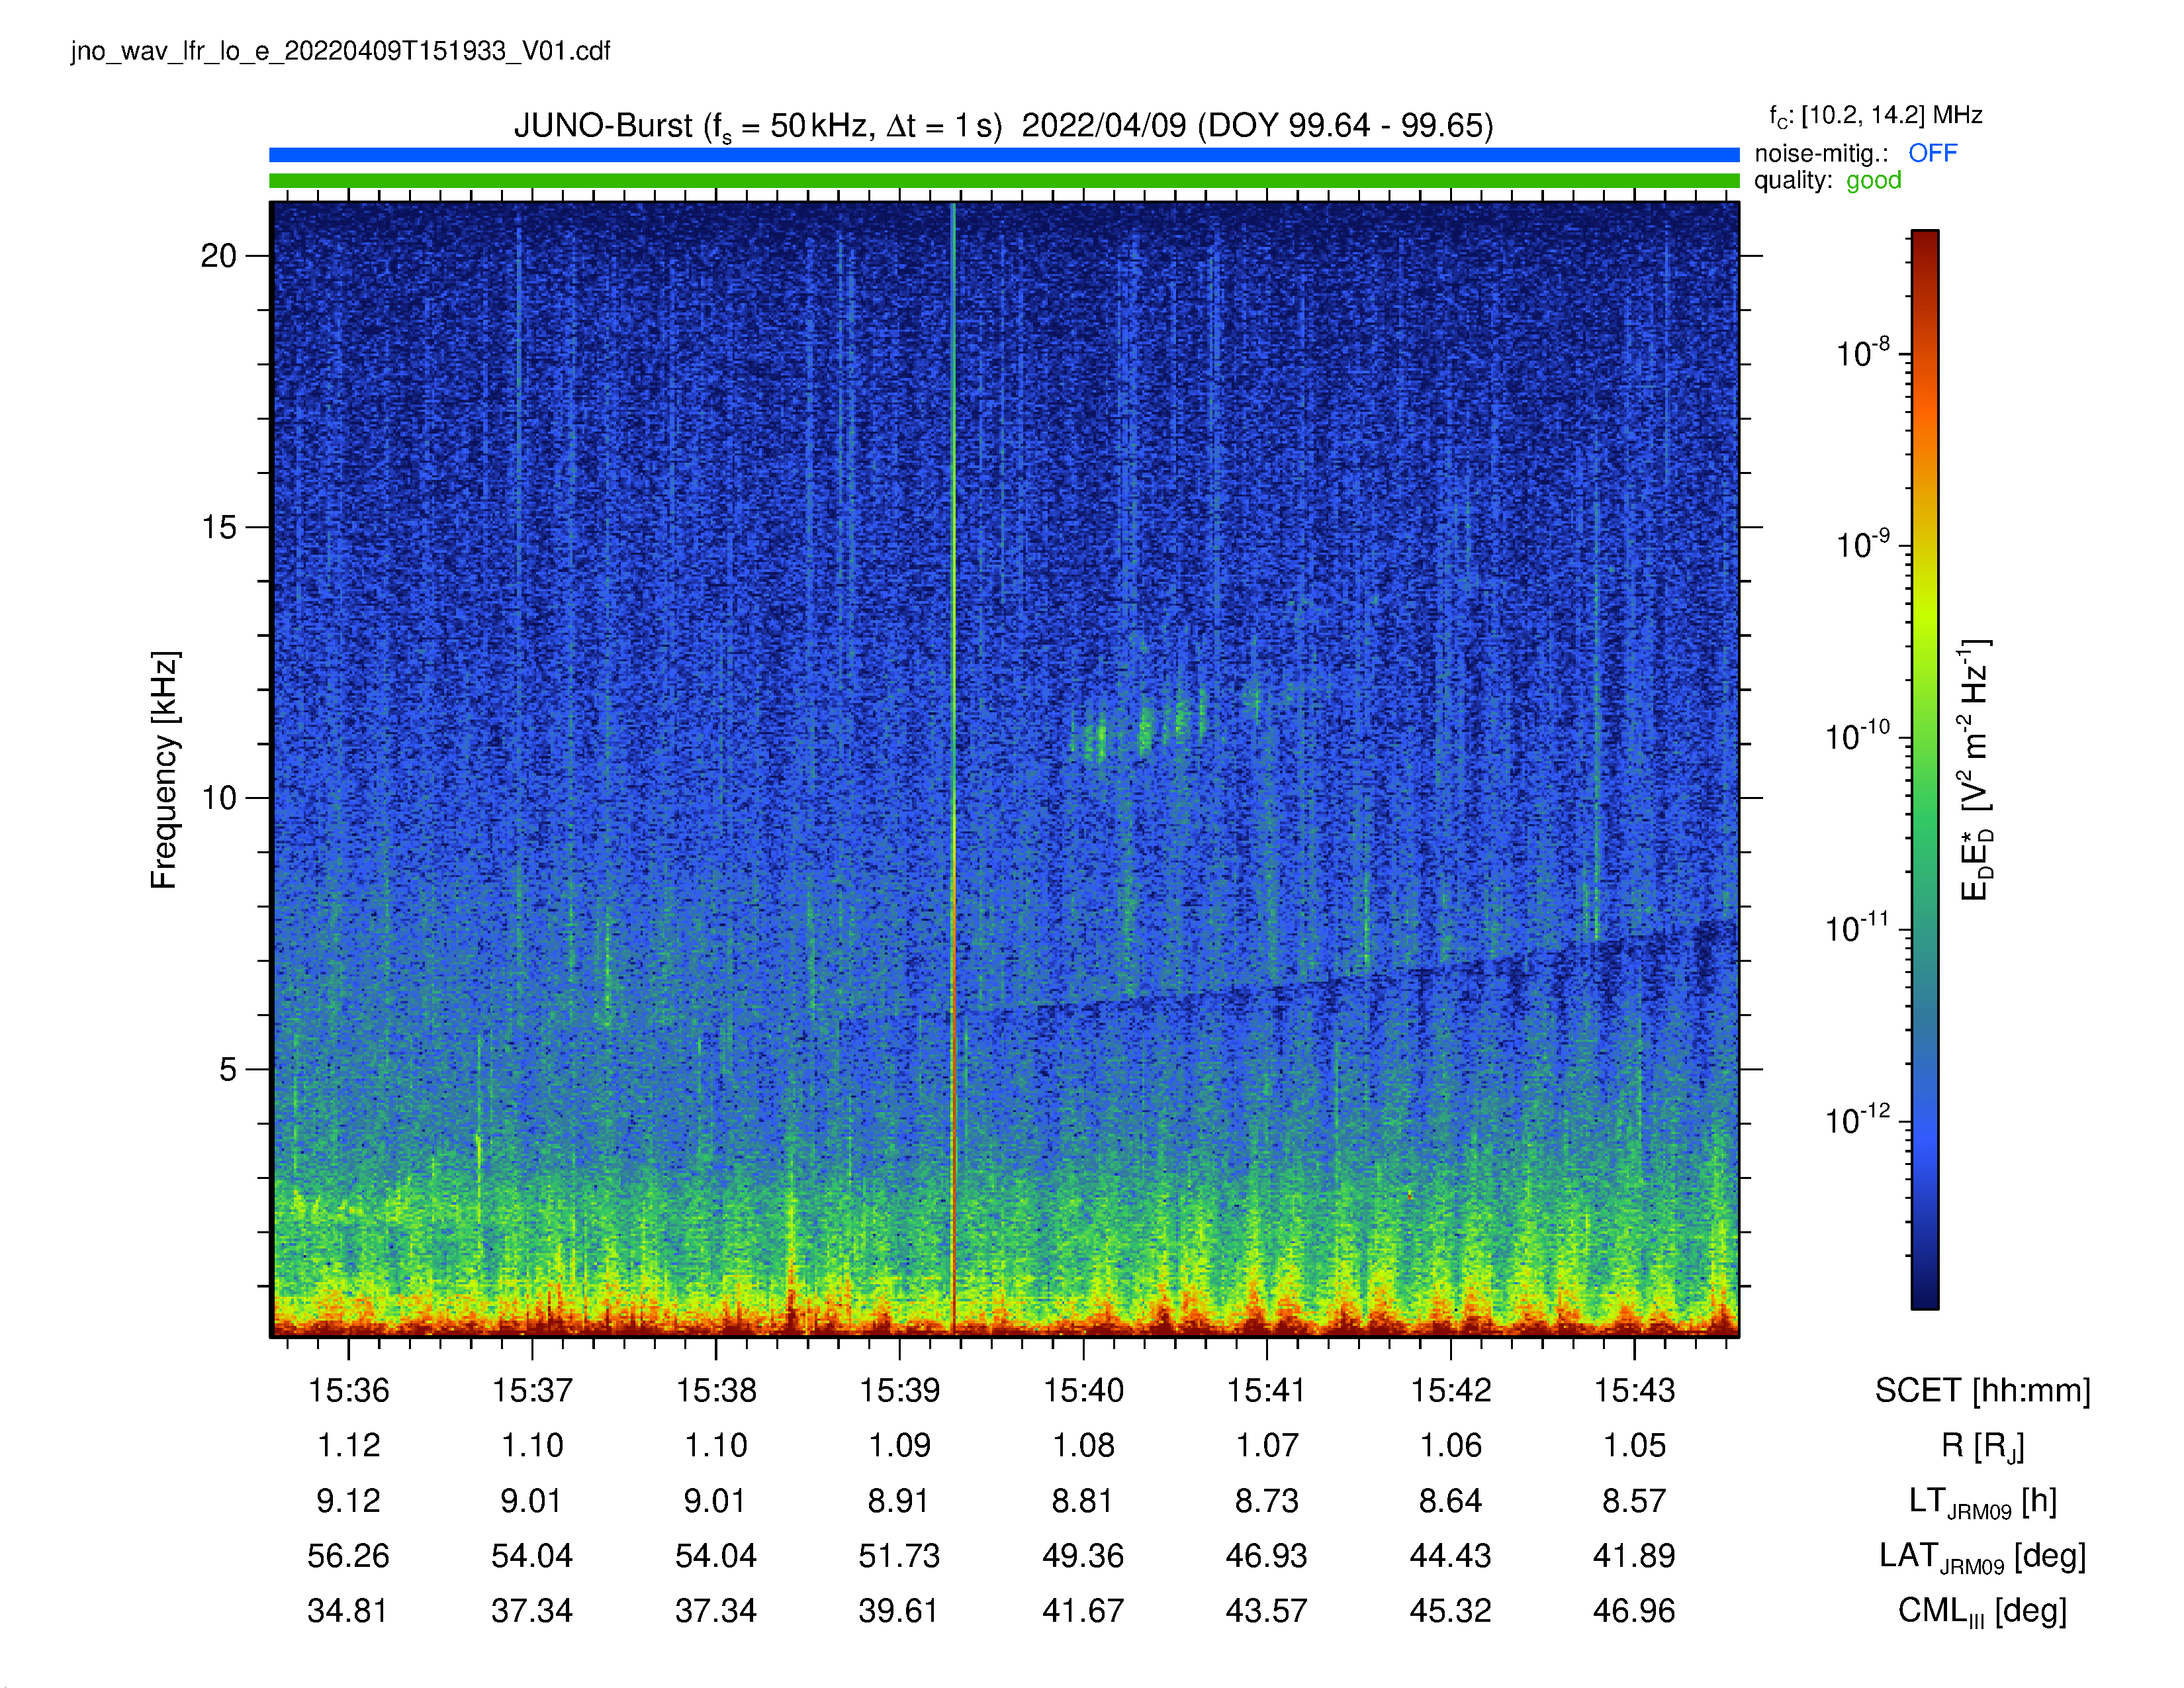Click the blue OFF noise-mitigation label
This screenshot has height=1688, width=2184.
pos(1932,153)
